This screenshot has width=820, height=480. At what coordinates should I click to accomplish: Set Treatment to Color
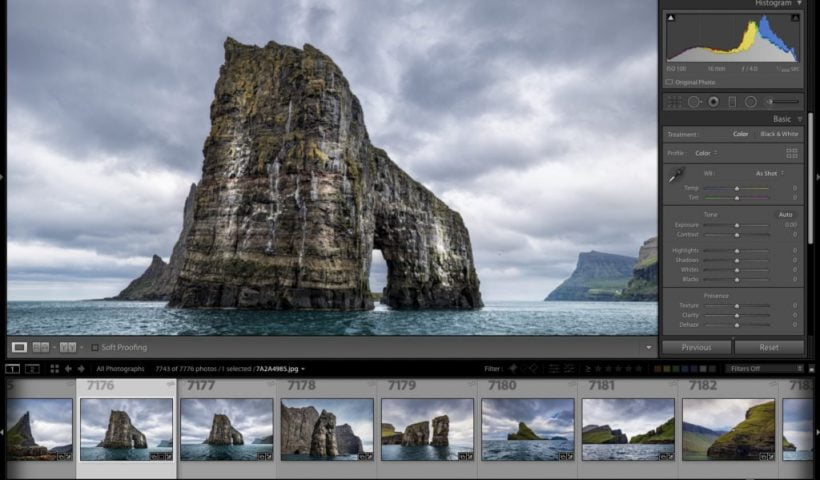click(740, 134)
